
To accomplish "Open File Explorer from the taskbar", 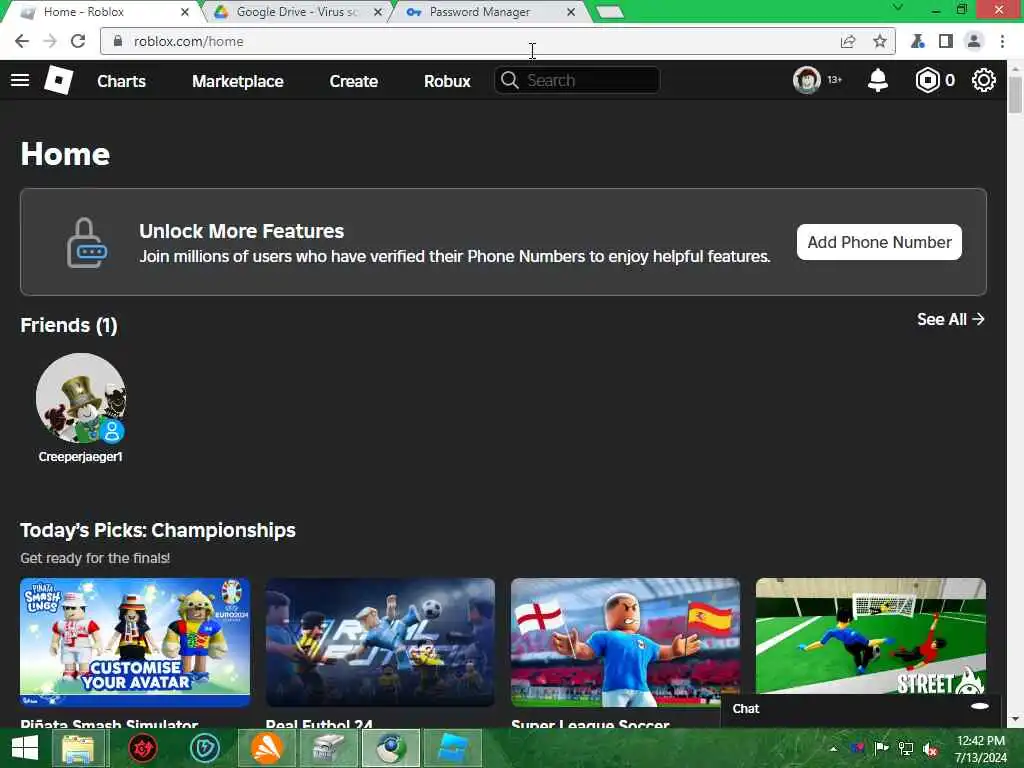I will (x=78, y=748).
